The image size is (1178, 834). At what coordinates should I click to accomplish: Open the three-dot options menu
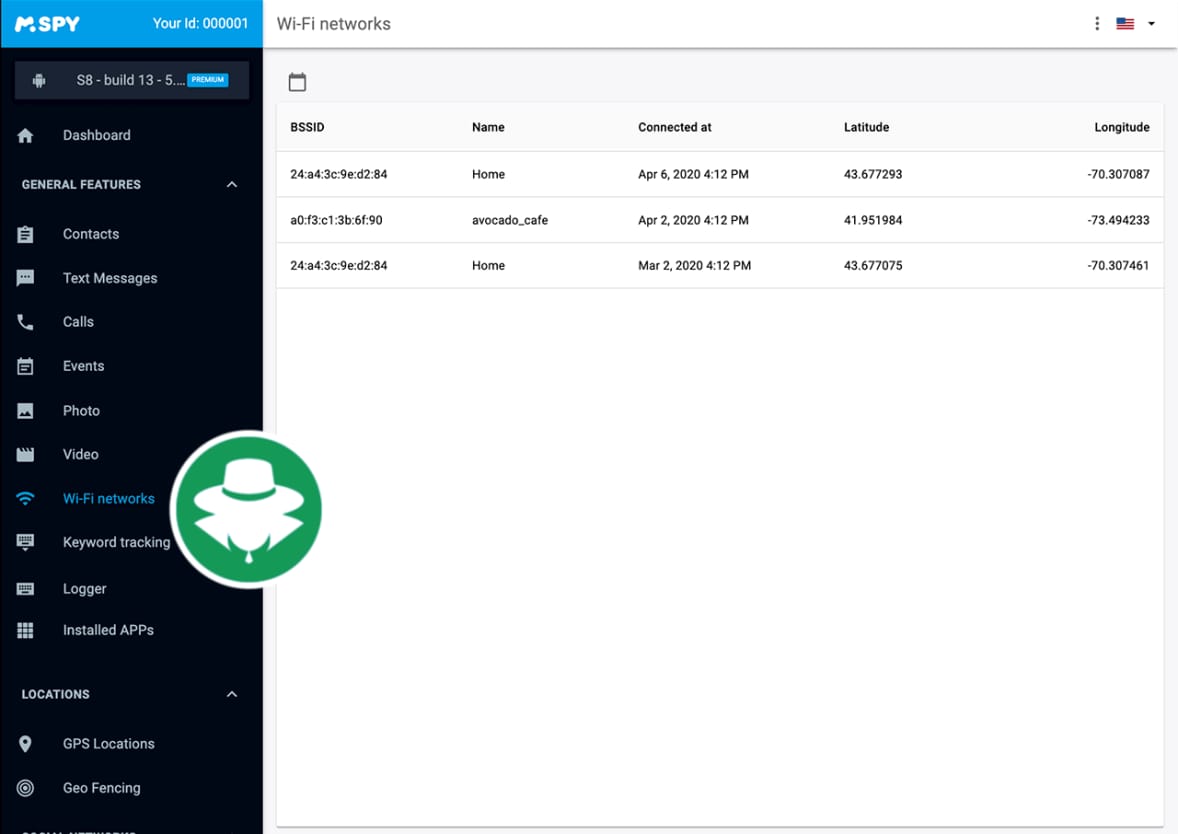coord(1096,22)
